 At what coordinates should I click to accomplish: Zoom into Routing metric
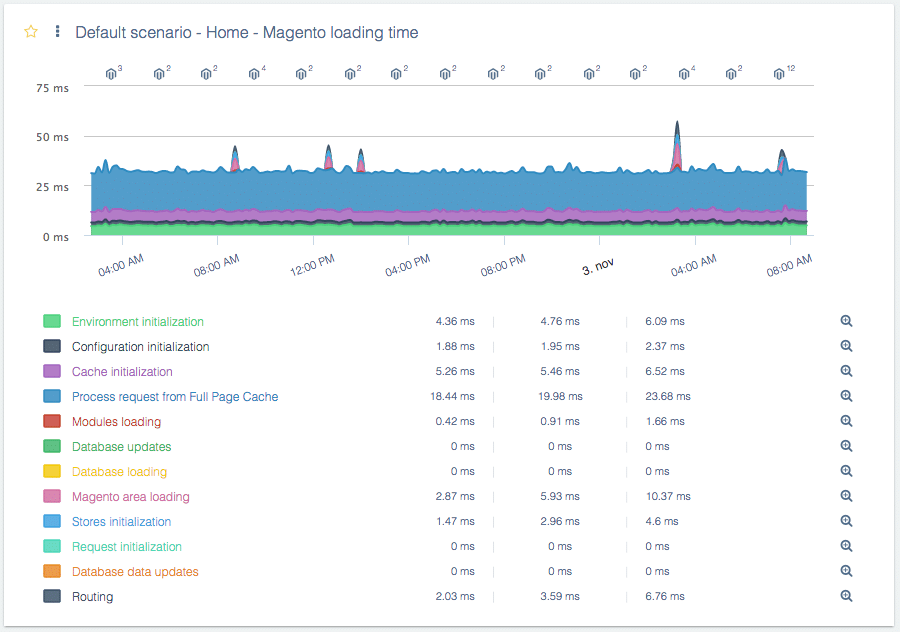click(846, 596)
